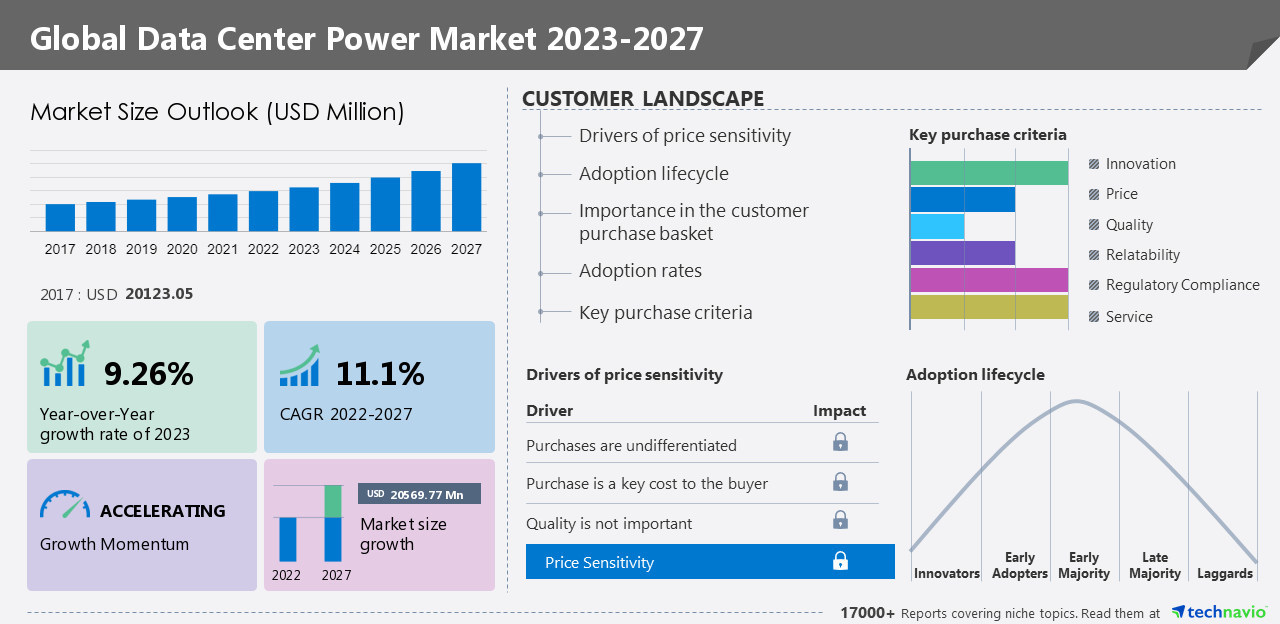Screen dimensions: 1280x624
Task: Expand the Adoption rates list item
Action: pos(640,270)
